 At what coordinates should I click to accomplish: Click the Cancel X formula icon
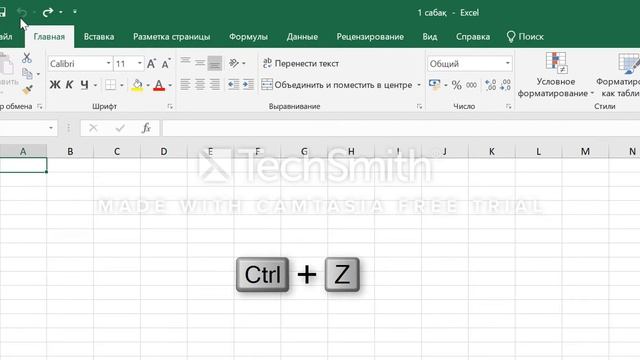click(x=93, y=128)
